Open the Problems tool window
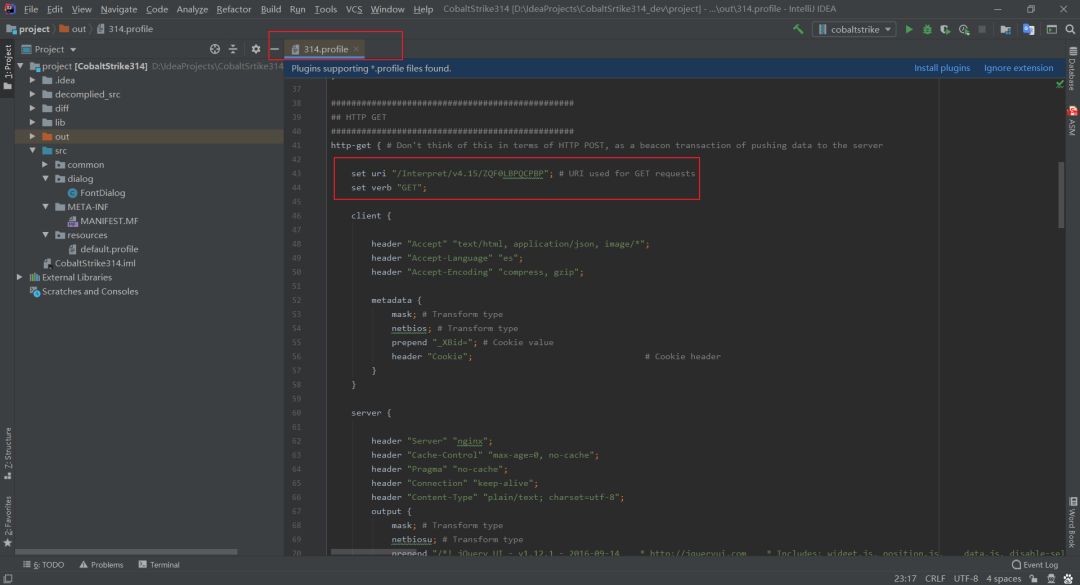The height and width of the screenshot is (585, 1080). coord(101,564)
